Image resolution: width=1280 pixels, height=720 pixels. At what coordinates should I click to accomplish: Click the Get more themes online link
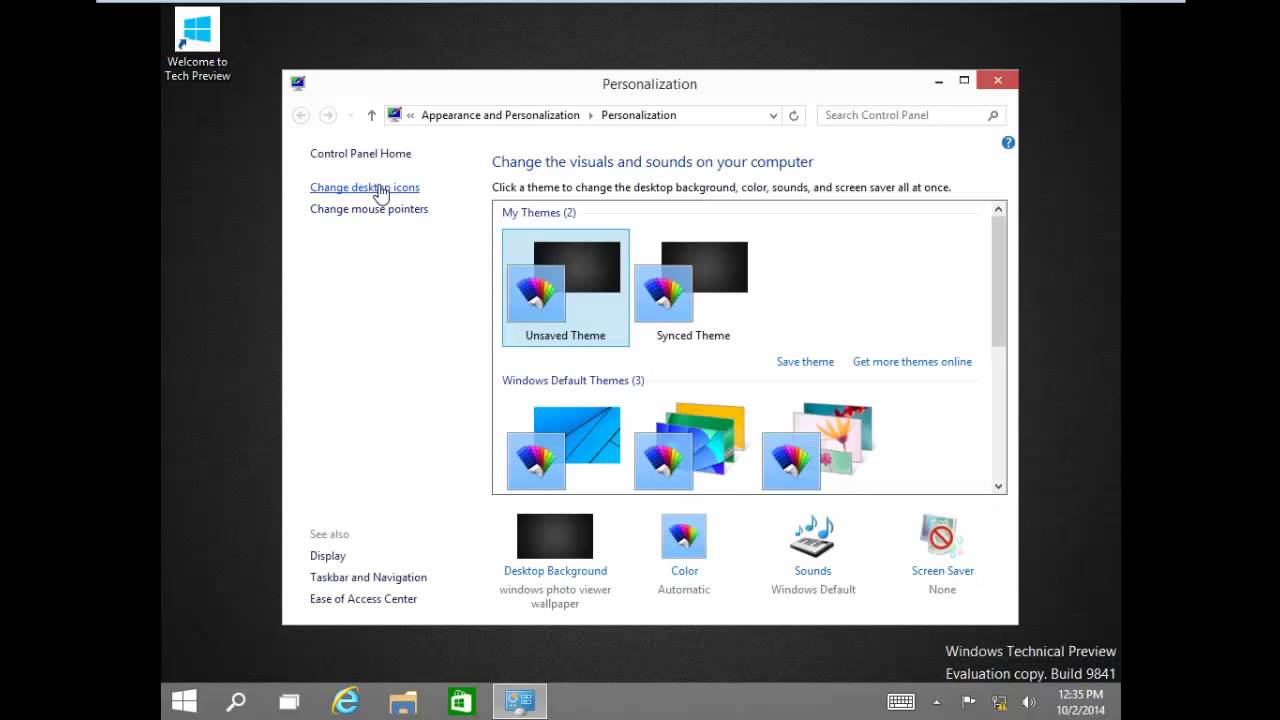coord(912,362)
